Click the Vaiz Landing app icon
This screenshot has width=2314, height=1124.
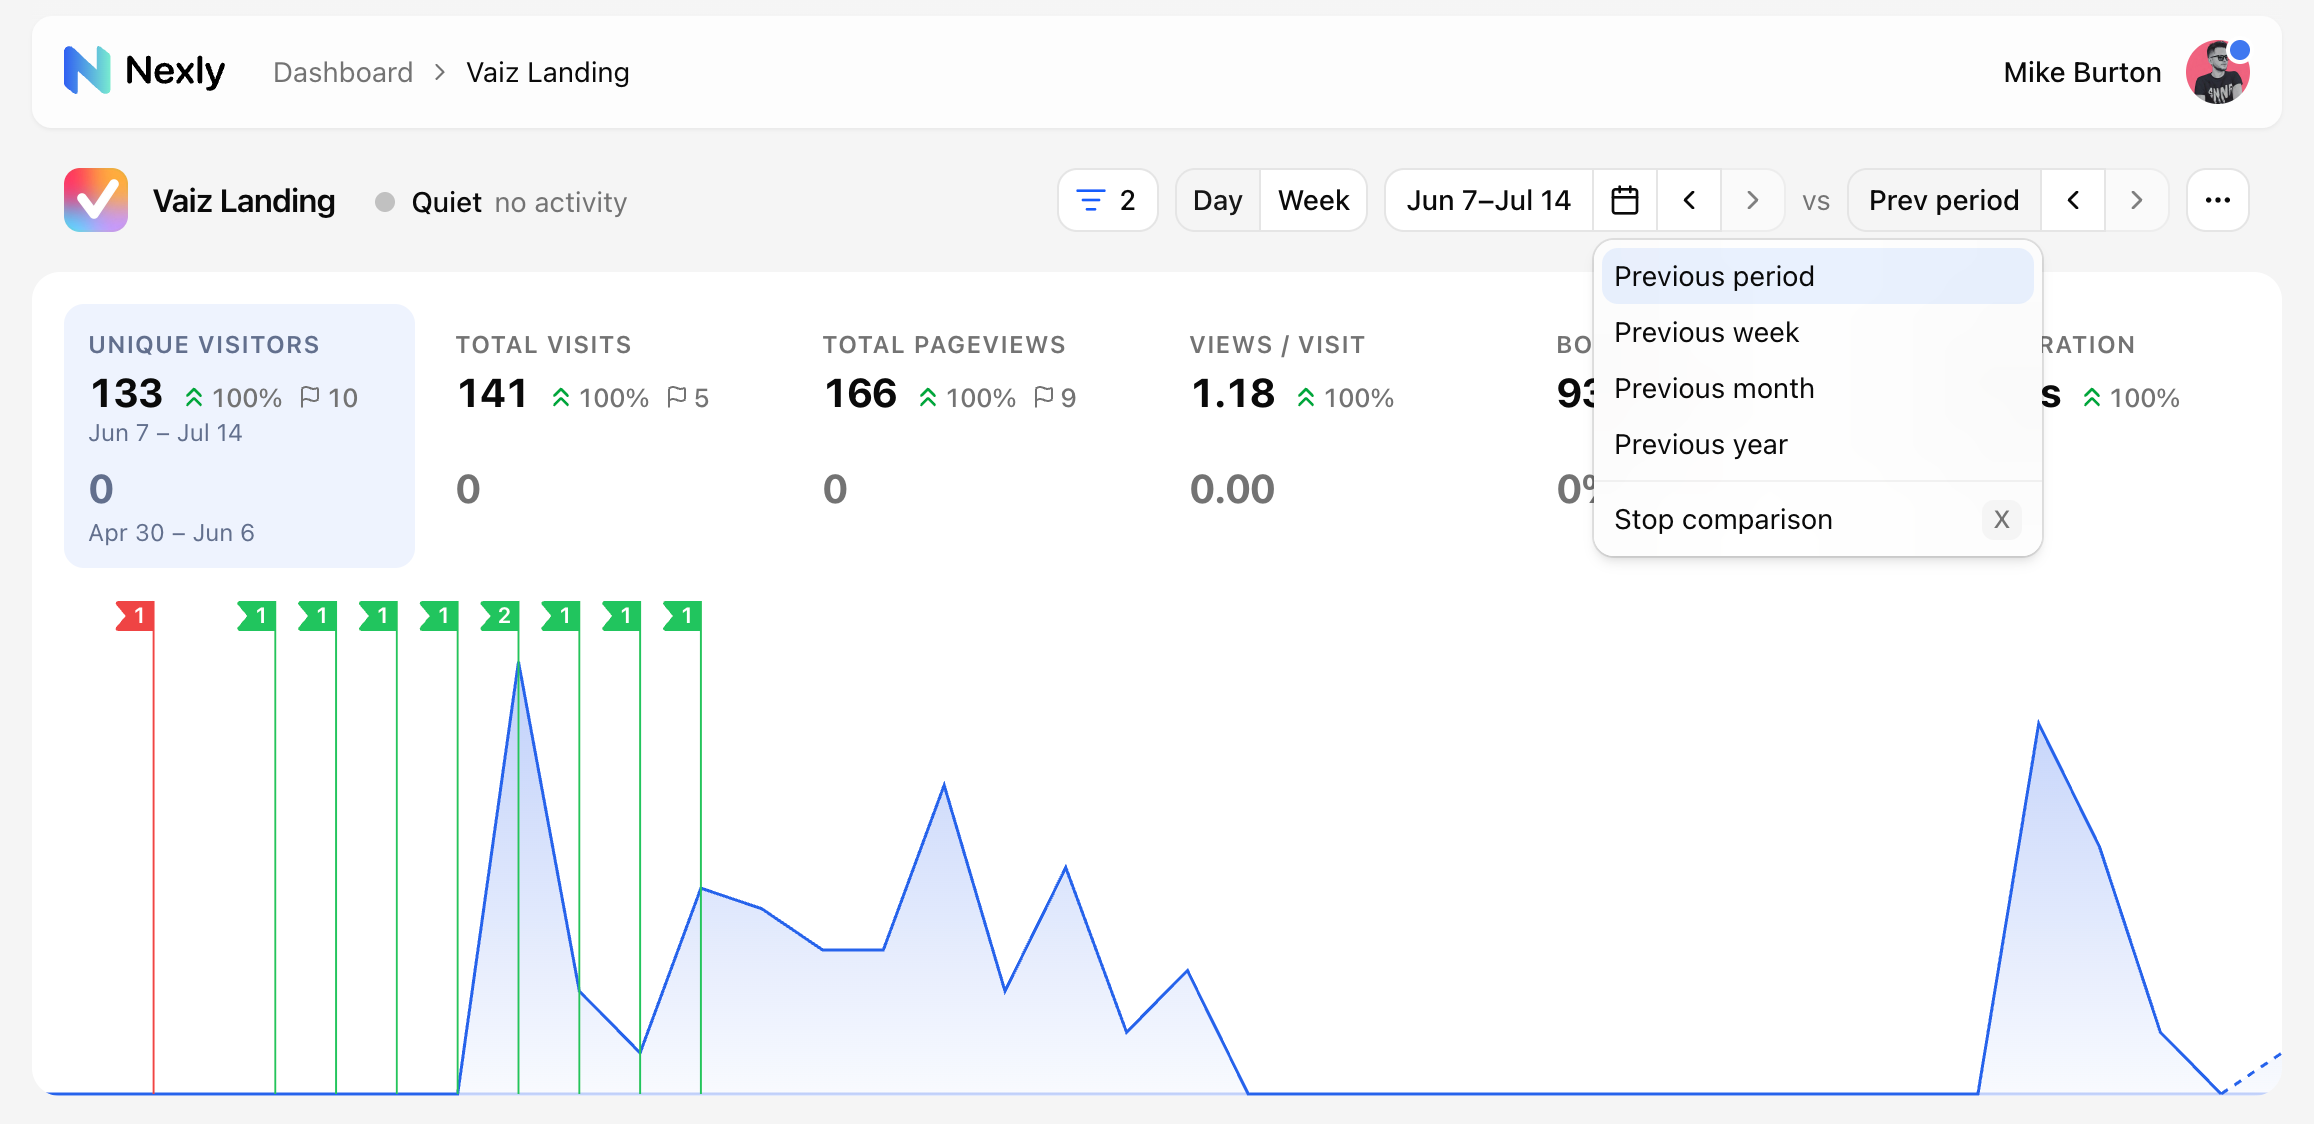(x=96, y=200)
